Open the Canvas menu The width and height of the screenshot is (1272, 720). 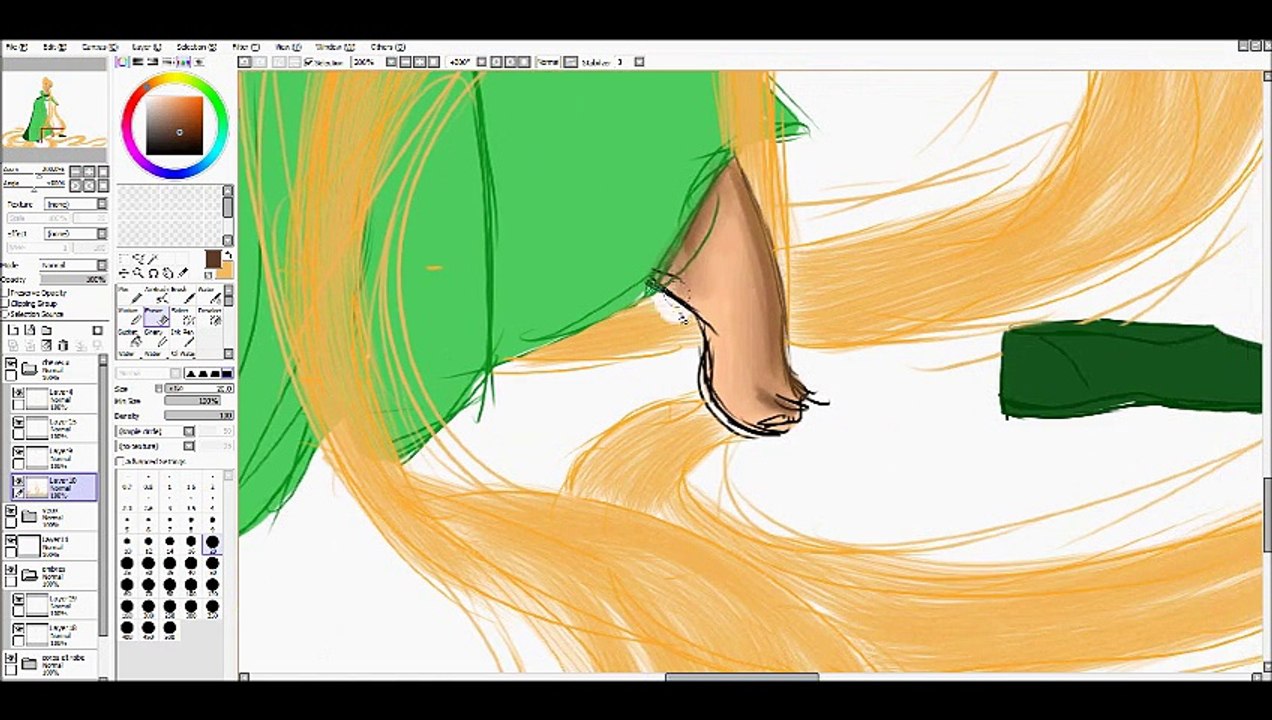(100, 47)
